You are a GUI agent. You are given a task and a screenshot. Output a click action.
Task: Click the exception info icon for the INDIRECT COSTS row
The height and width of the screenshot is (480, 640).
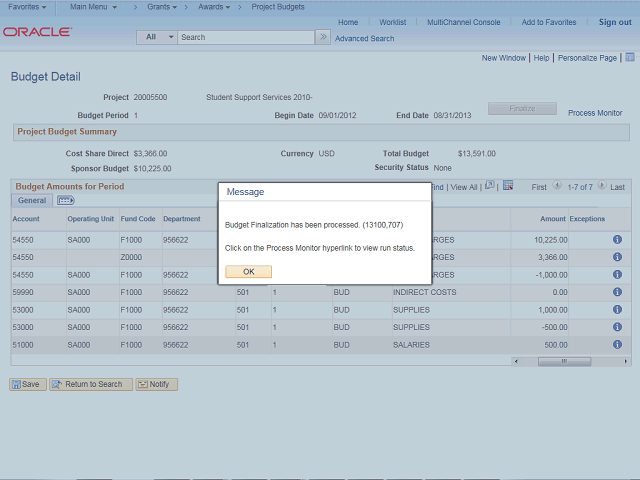(x=617, y=292)
